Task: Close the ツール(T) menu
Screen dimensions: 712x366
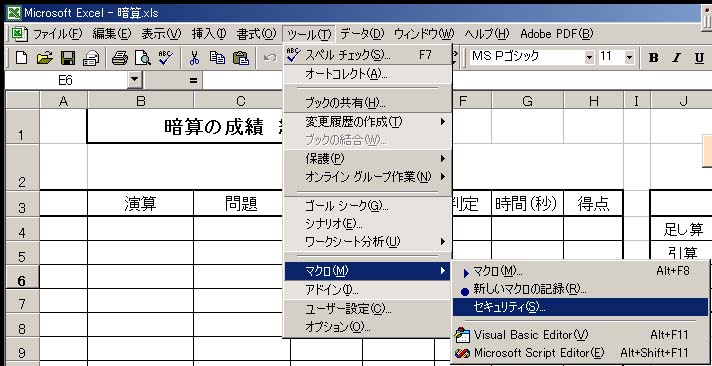Action: [309, 34]
